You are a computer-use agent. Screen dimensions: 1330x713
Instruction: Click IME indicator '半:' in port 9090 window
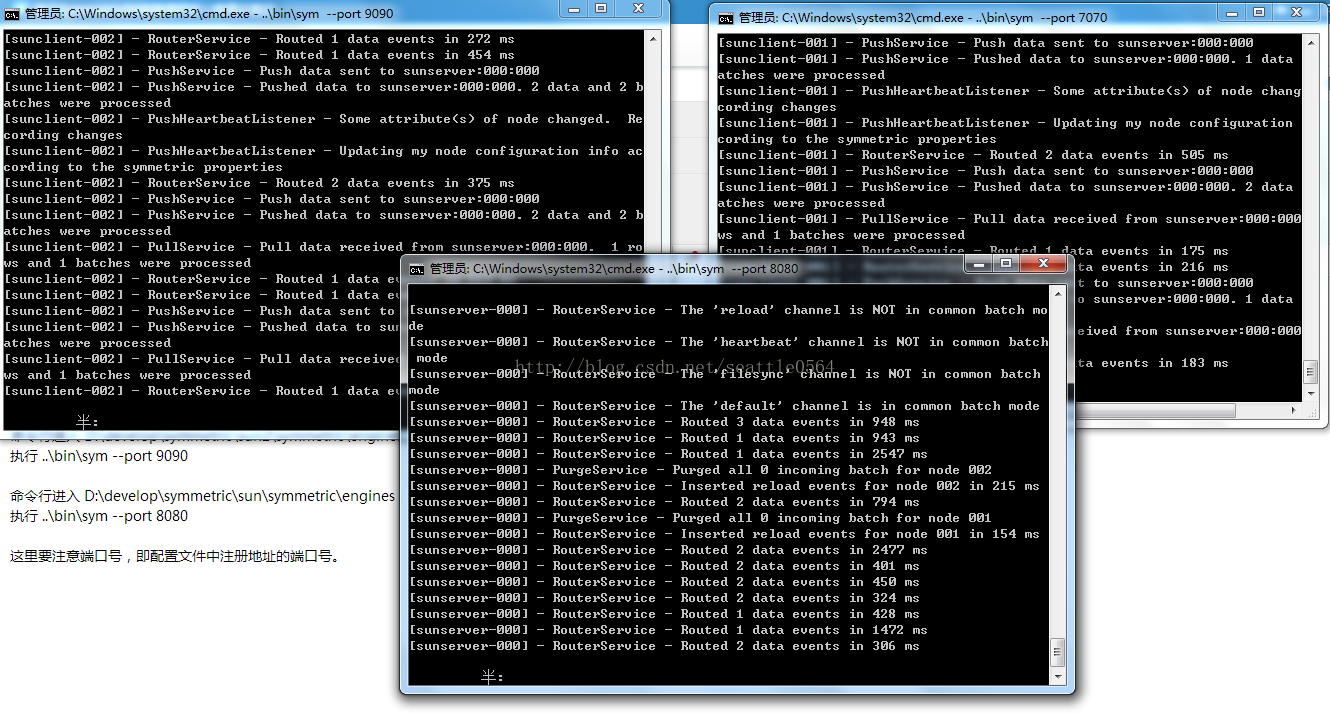87,422
